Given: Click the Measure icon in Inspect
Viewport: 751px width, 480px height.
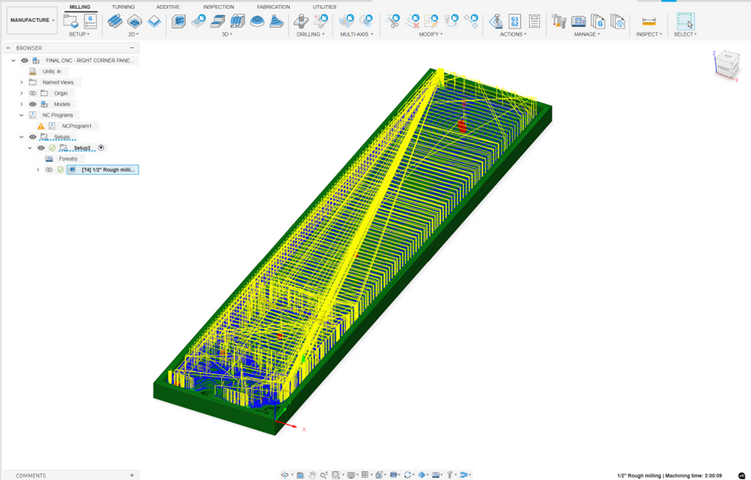Looking at the screenshot, I should 648,21.
